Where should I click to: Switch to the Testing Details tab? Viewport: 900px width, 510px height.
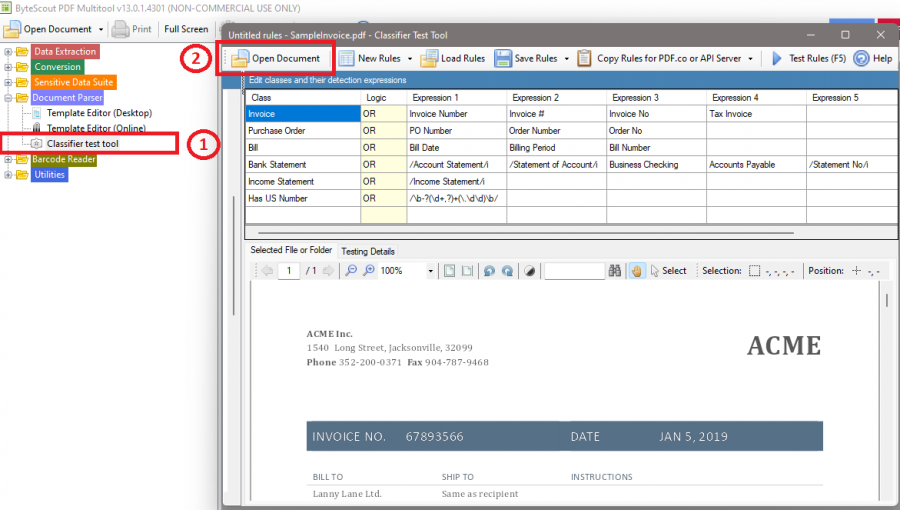[x=368, y=251]
